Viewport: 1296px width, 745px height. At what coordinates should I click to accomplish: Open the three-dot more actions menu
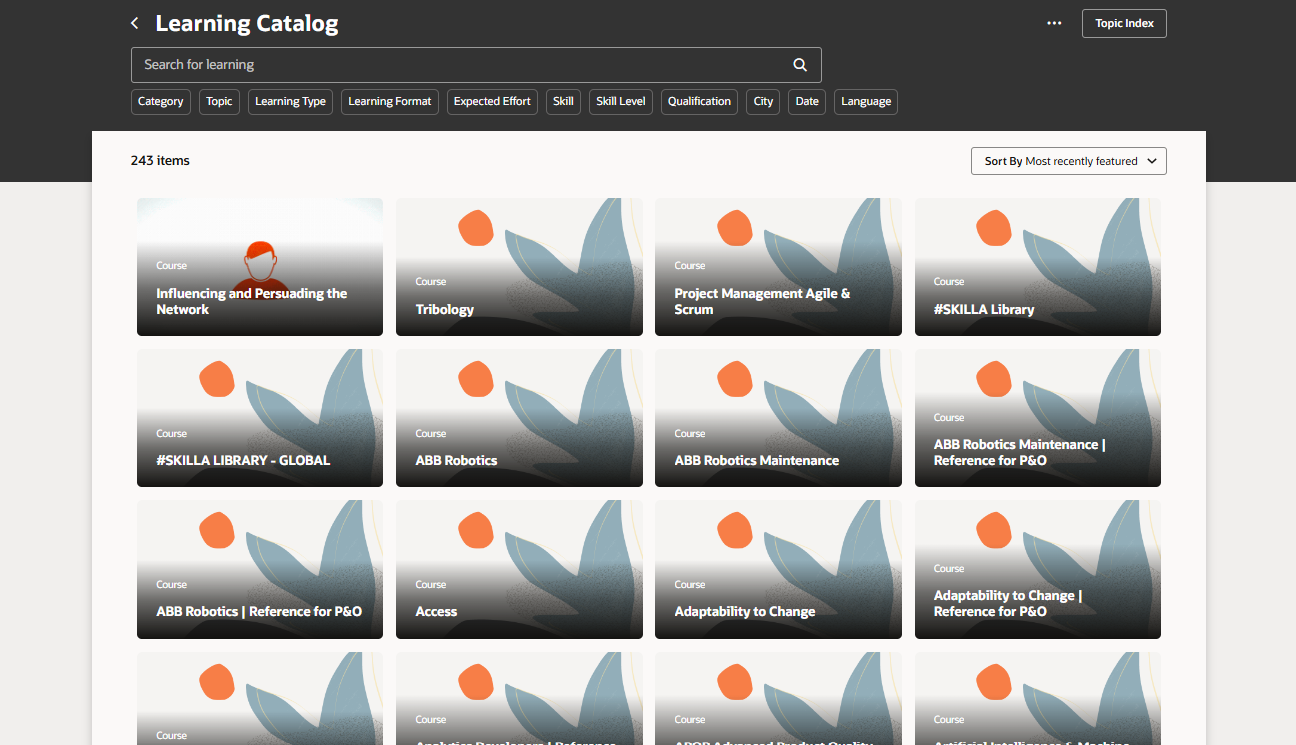tap(1054, 23)
